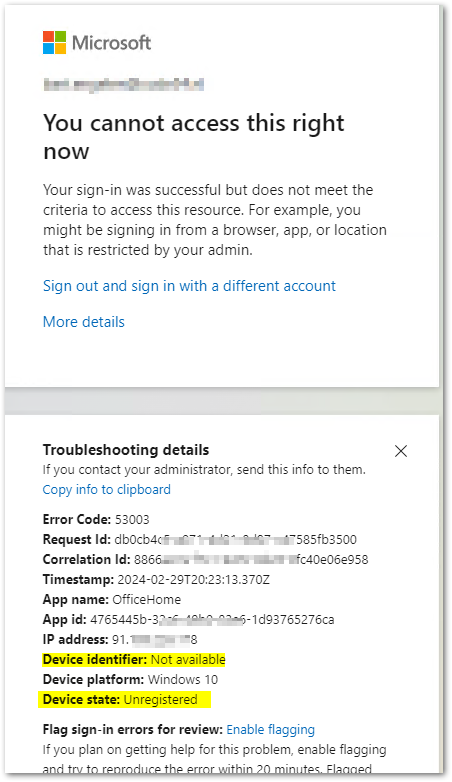Click the highlighted Device identifier line
The height and width of the screenshot is (782, 452).
(134, 659)
